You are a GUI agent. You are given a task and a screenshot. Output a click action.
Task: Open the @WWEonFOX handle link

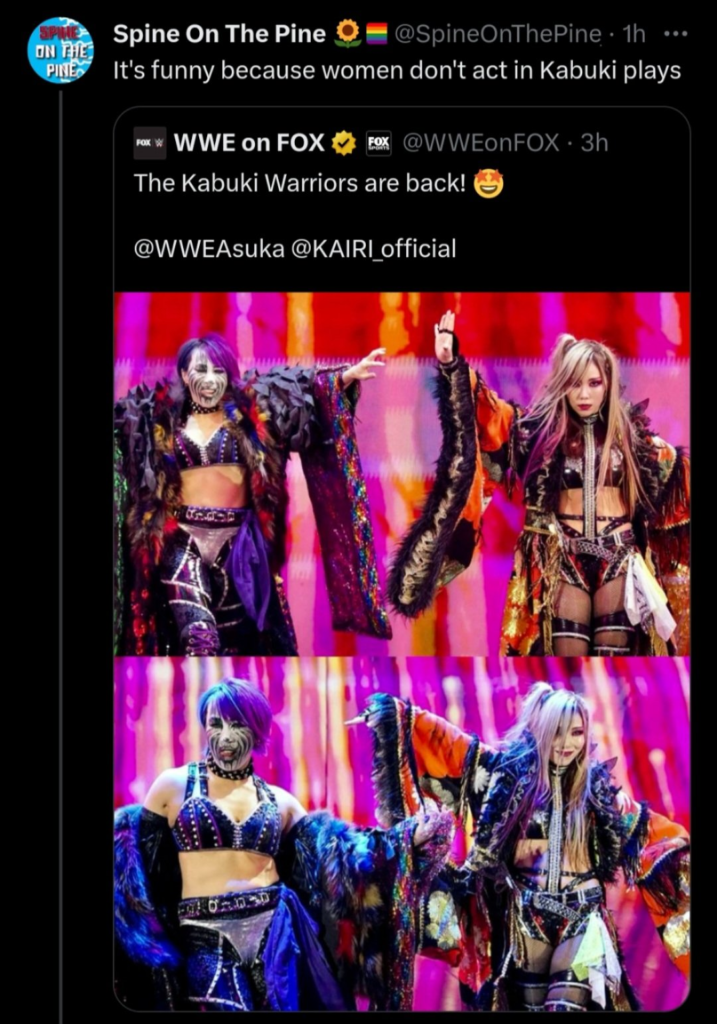[481, 142]
